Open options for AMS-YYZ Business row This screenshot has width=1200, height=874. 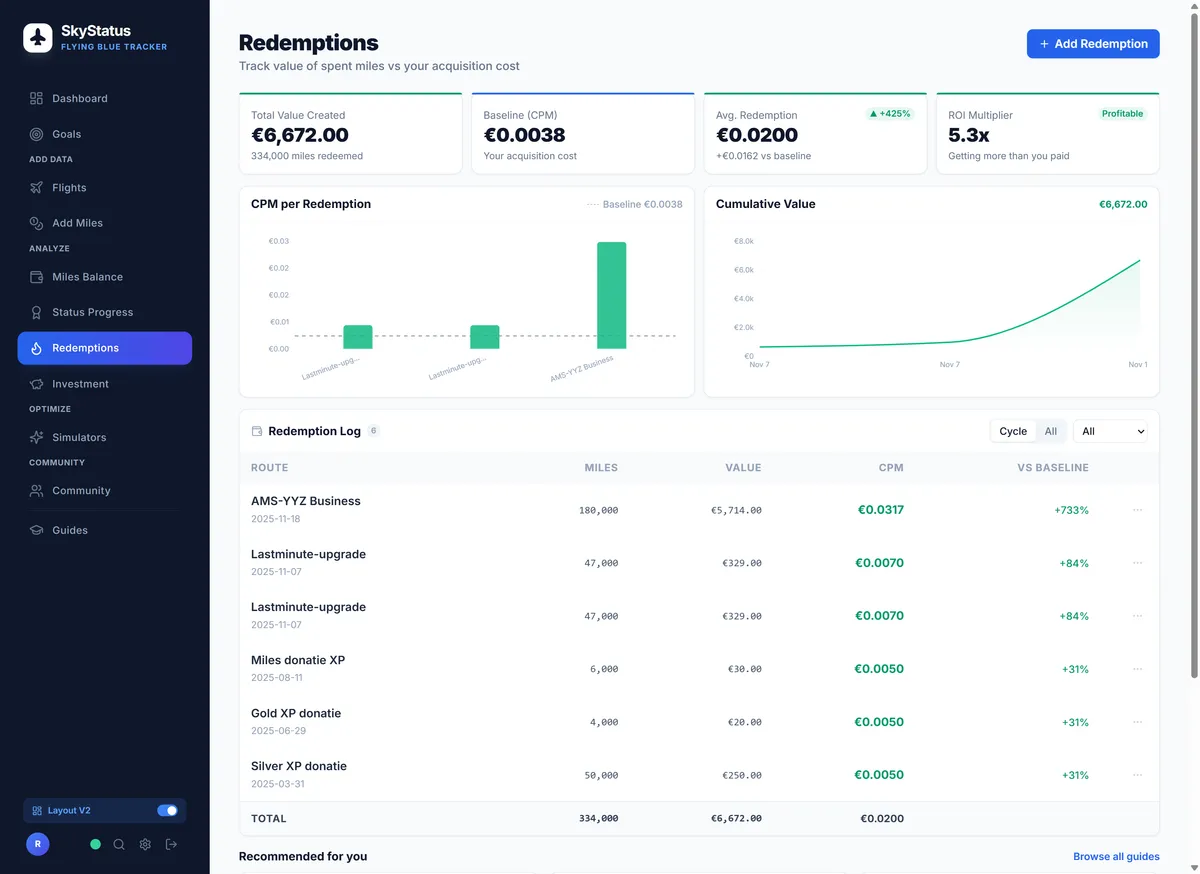1137,510
